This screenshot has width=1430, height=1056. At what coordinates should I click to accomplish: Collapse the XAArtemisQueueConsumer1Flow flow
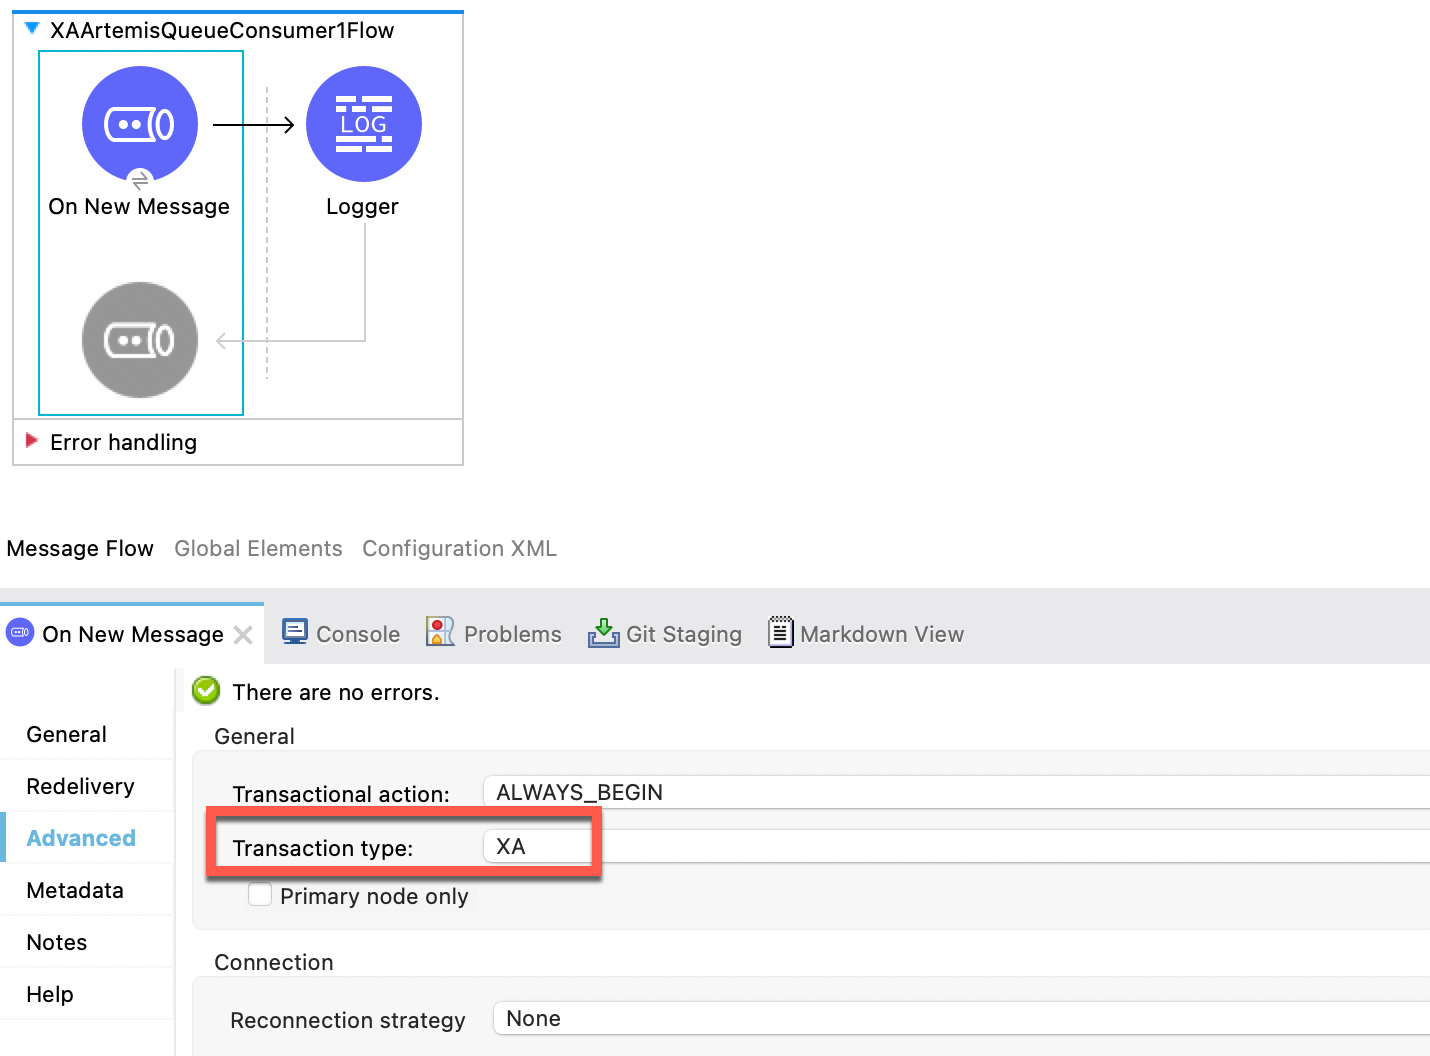pos(32,29)
